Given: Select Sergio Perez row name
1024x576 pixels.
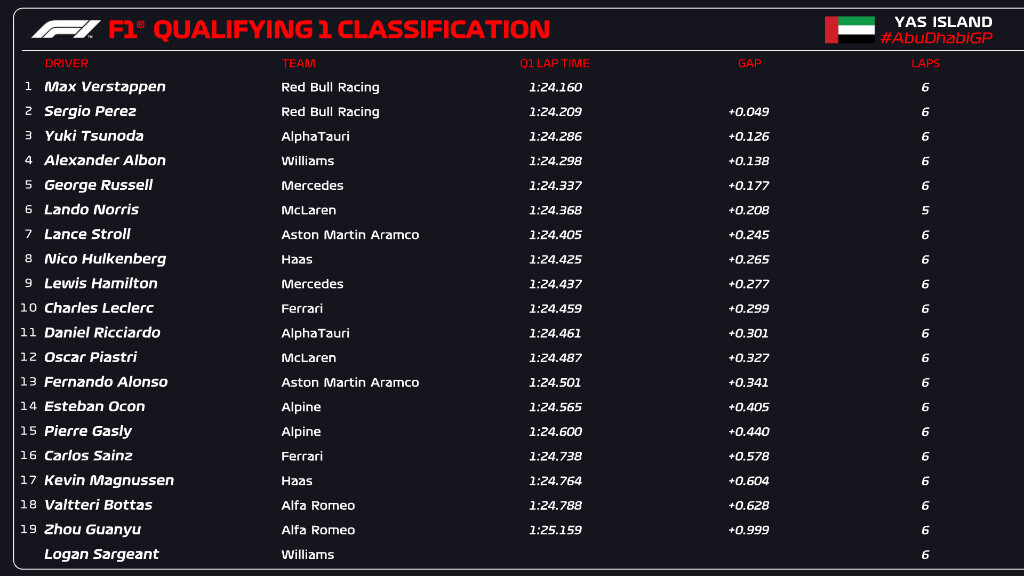Looking at the screenshot, I should click(90, 111).
